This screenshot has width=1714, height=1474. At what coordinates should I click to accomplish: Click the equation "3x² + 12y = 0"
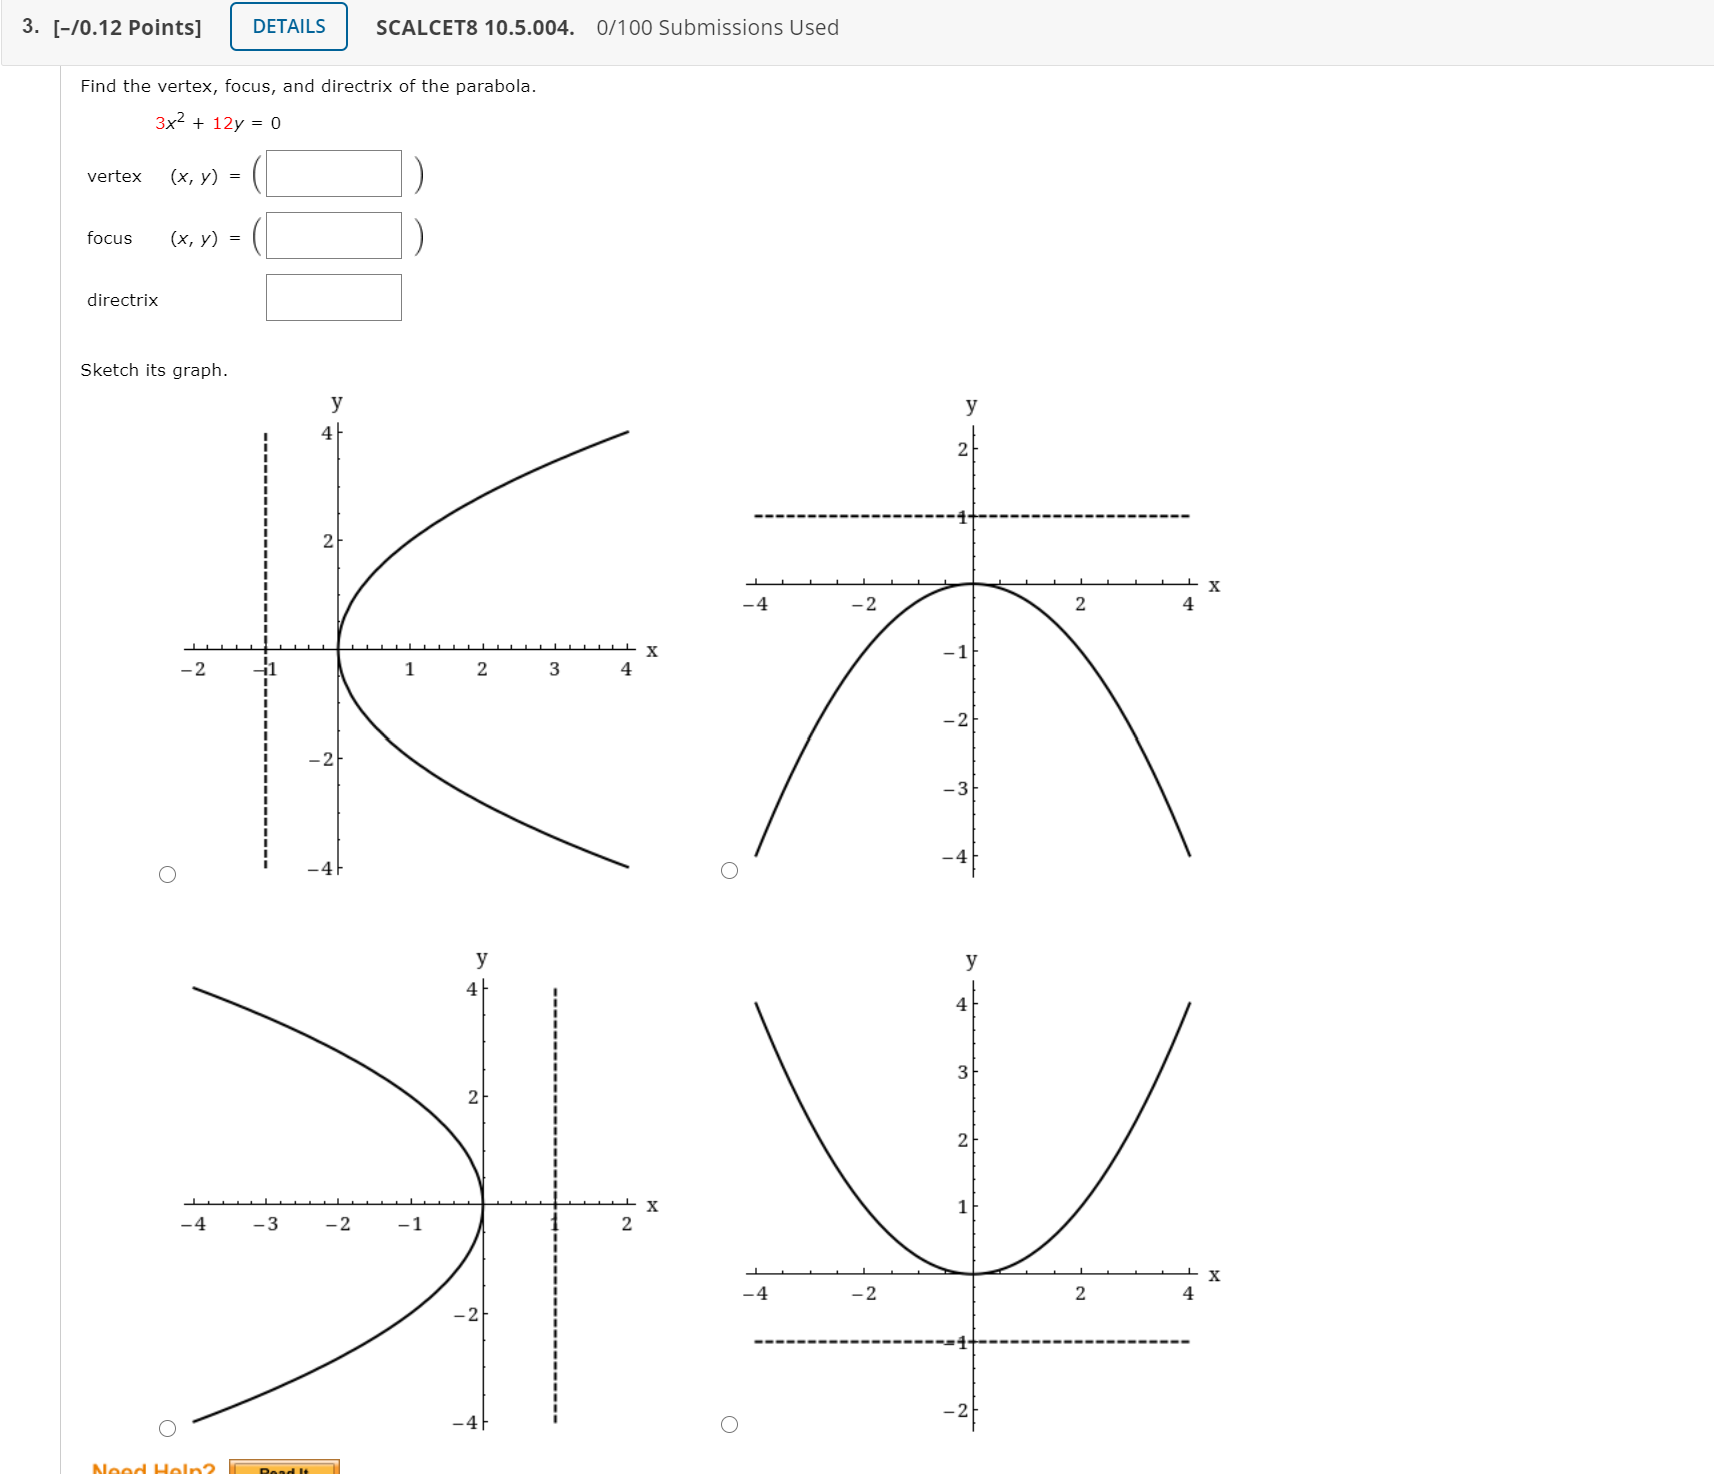(218, 122)
